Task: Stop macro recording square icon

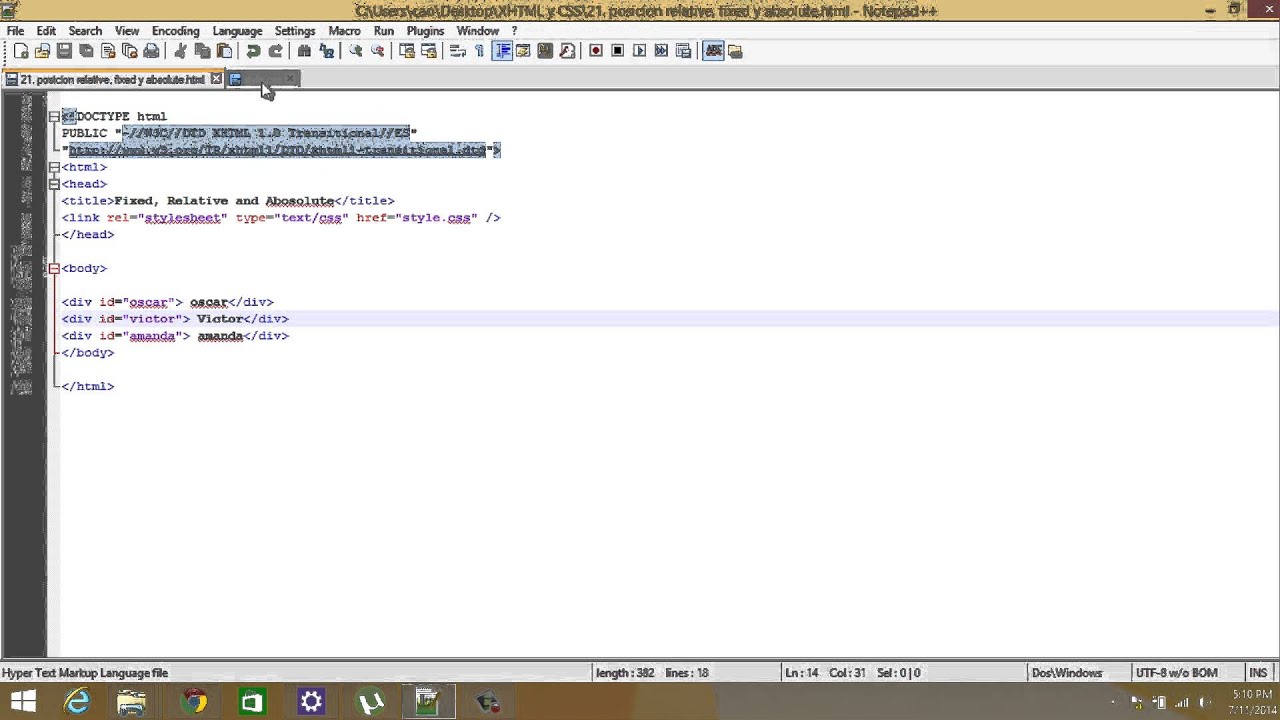Action: click(618, 51)
